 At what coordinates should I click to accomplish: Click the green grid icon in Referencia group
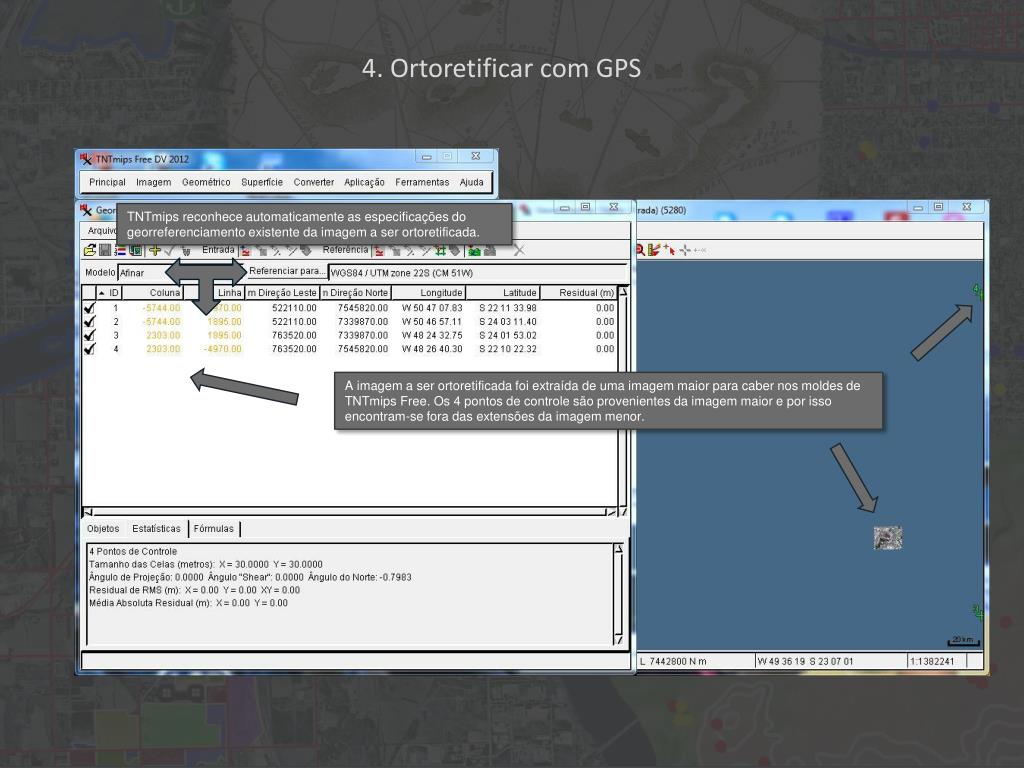point(440,251)
